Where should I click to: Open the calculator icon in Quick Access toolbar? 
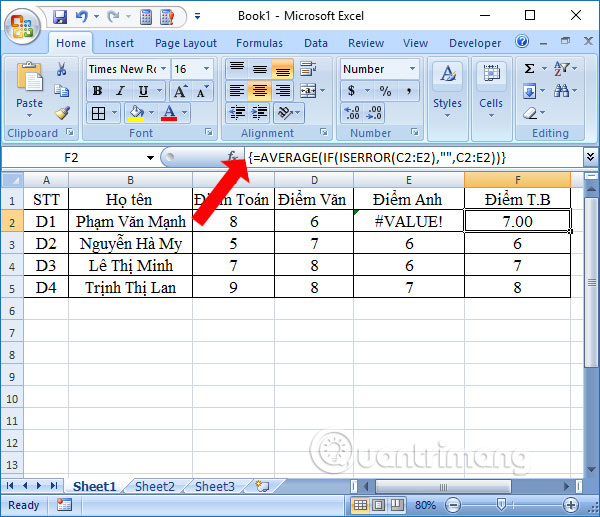146,17
